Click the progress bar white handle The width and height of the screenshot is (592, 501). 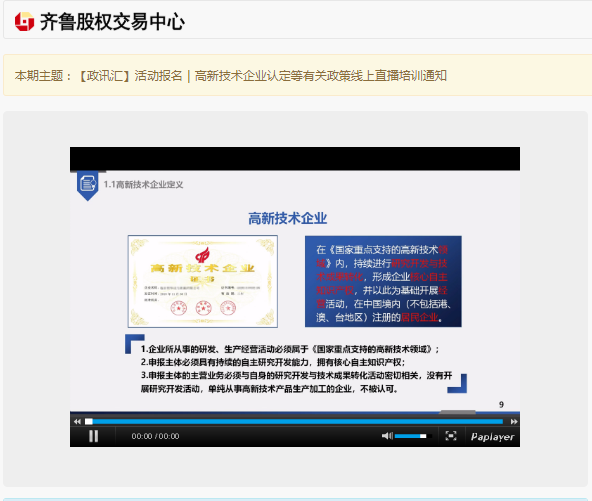pyautogui.click(x=89, y=421)
